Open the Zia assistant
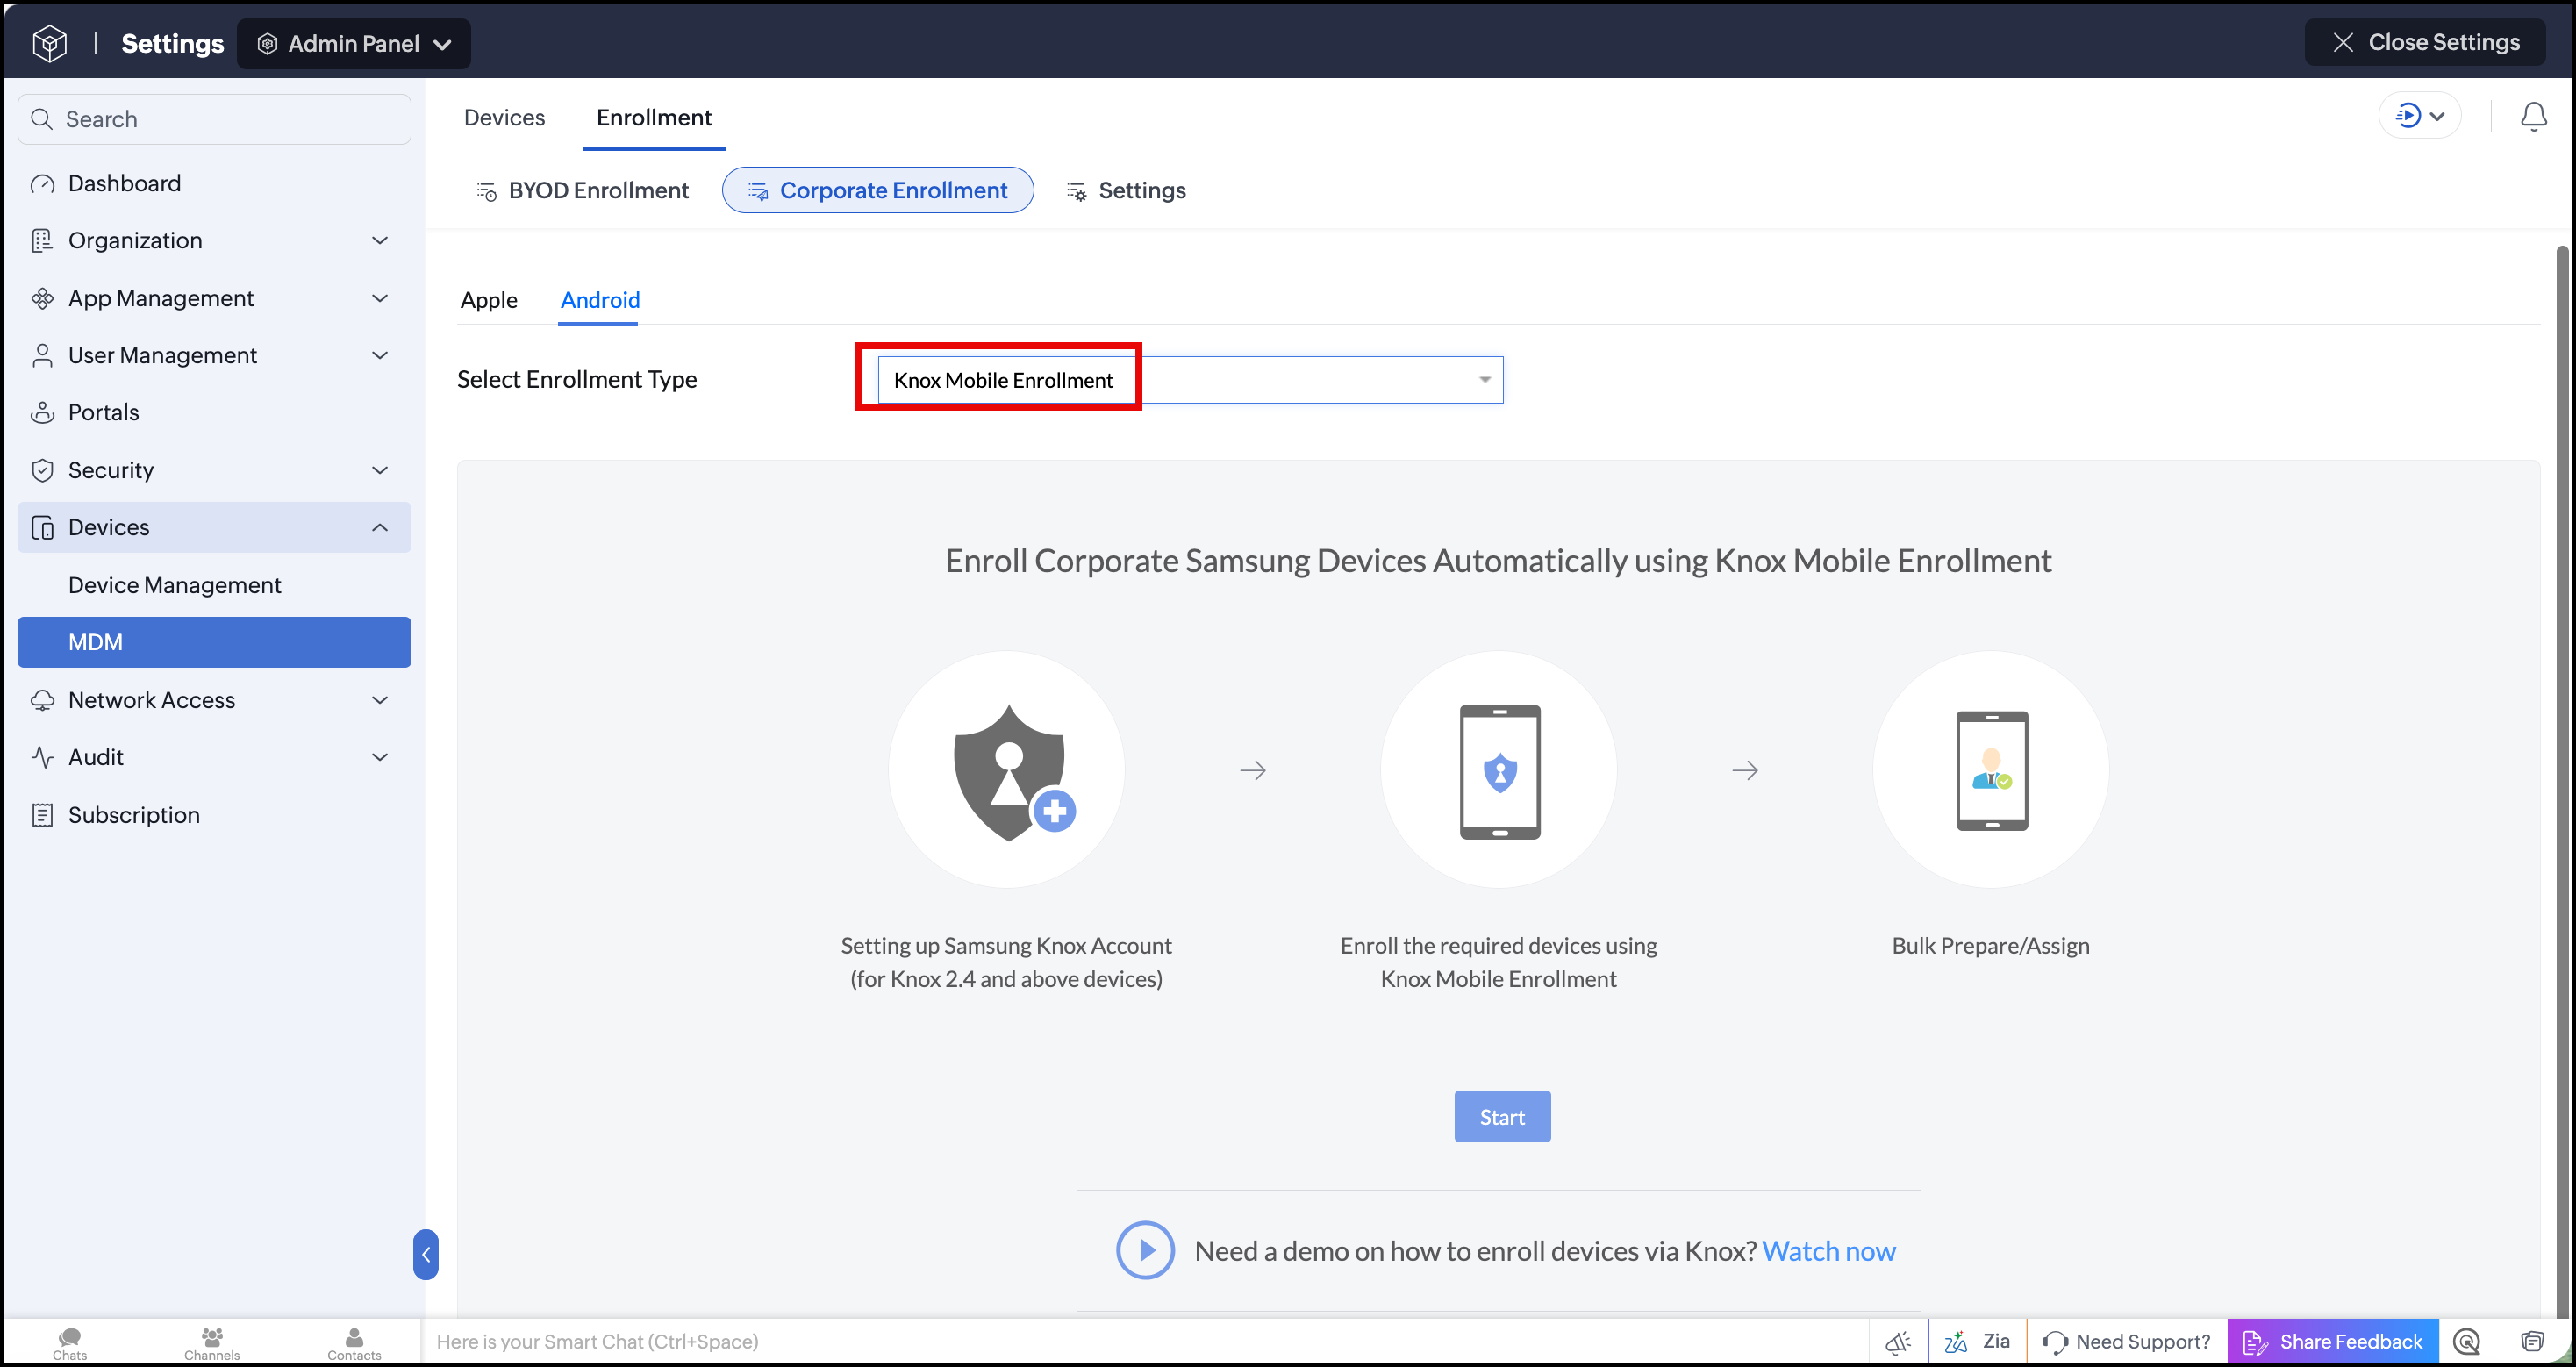The image size is (2576, 1367). click(x=1977, y=1342)
